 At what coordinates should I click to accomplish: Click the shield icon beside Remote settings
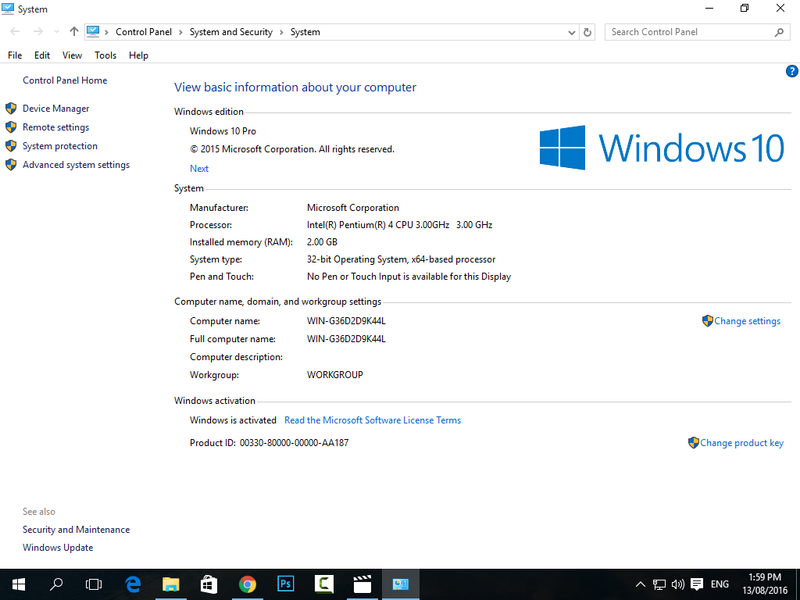11,127
